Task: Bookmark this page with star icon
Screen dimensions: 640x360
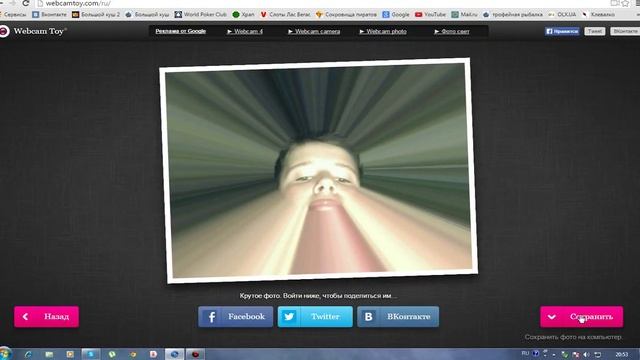Action: pos(626,3)
